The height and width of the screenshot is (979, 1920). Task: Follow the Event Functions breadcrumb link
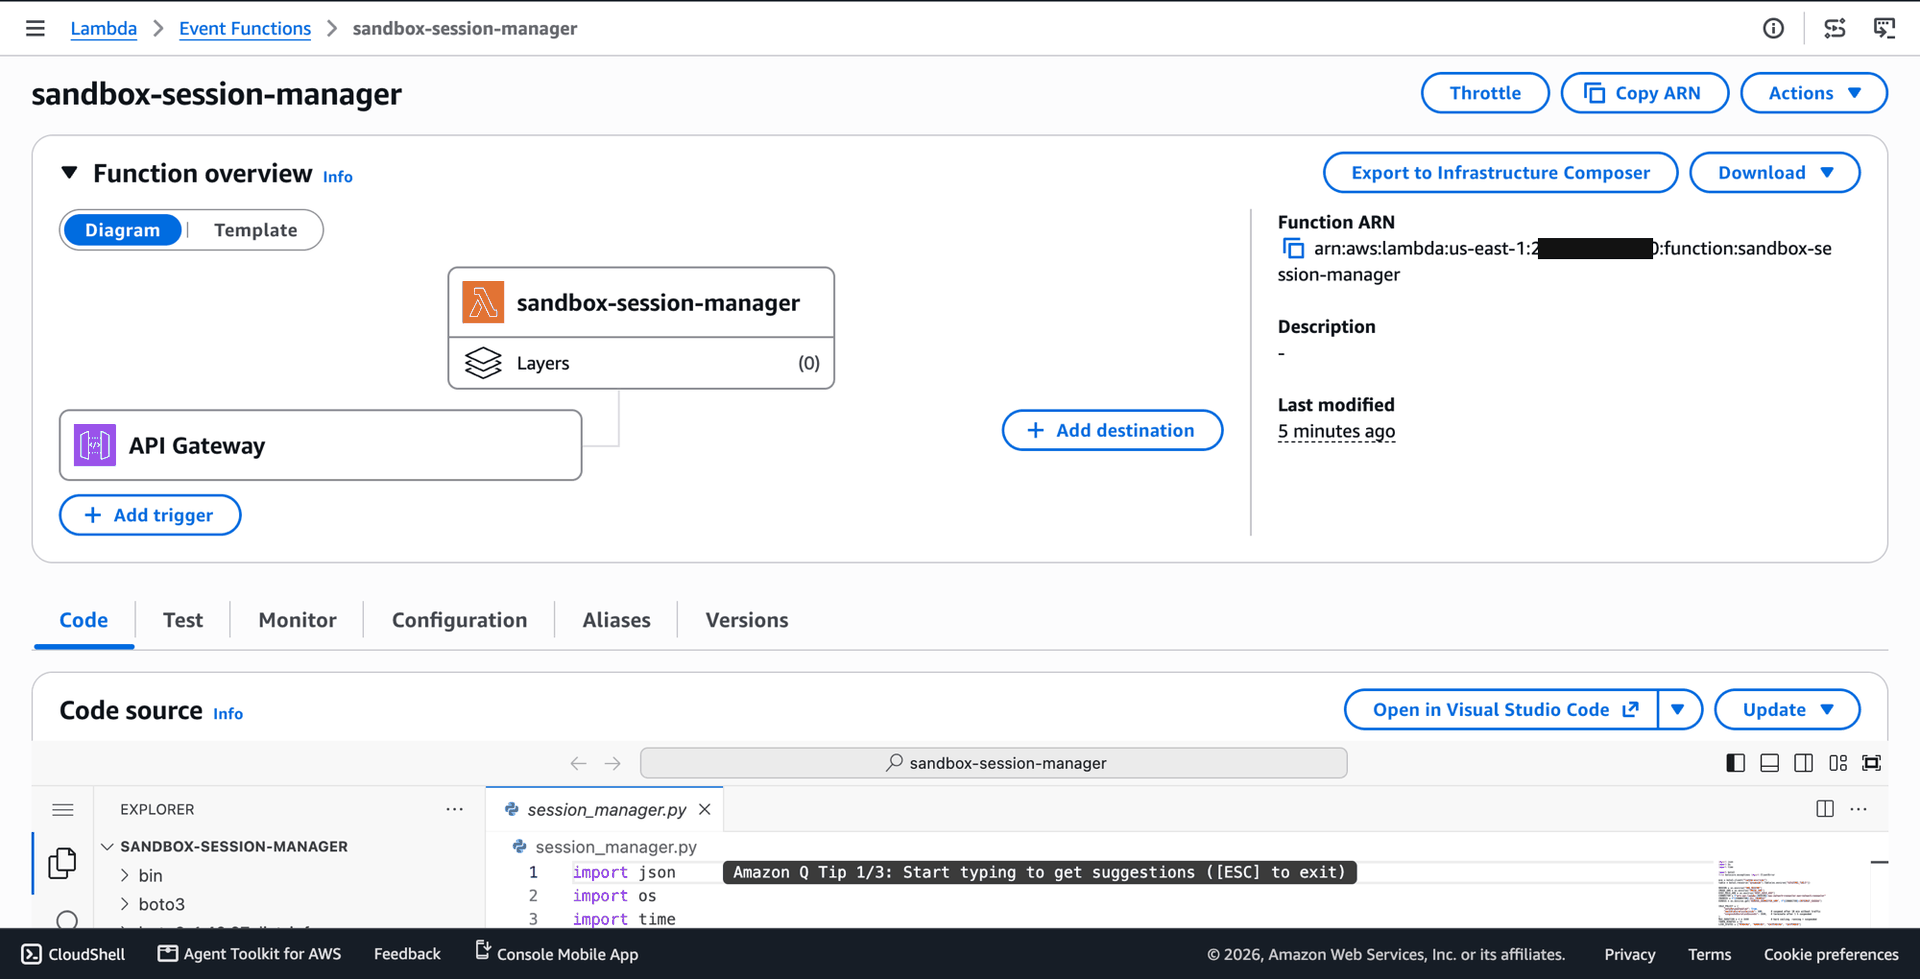[245, 28]
